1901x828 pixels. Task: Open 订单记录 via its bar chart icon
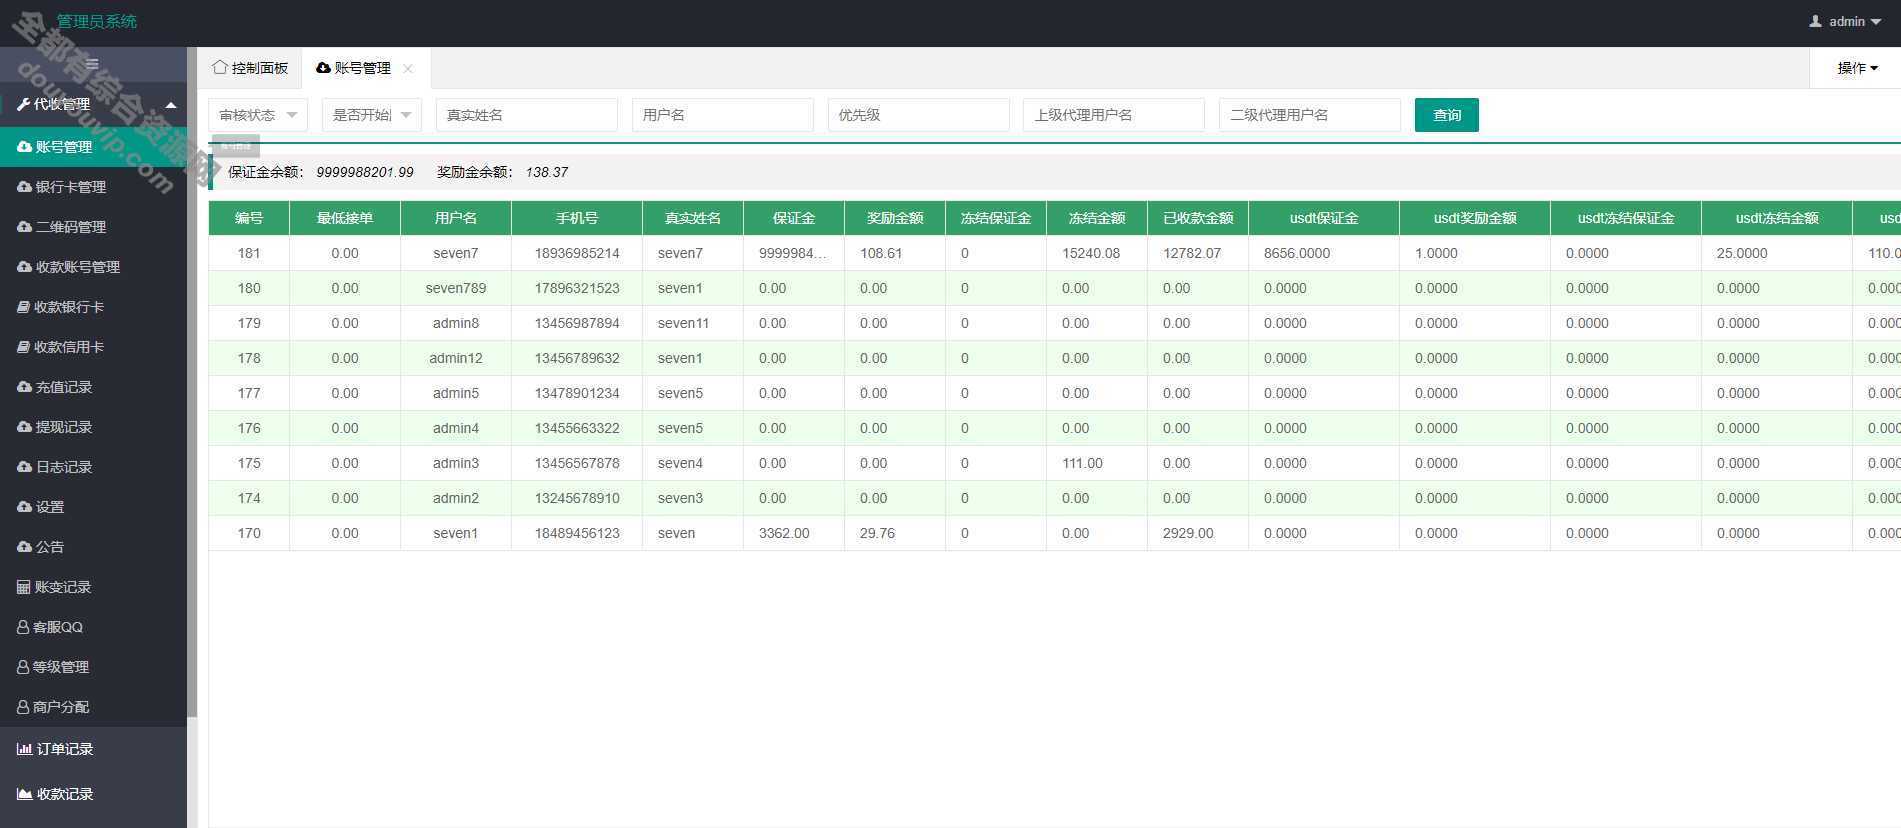point(24,749)
